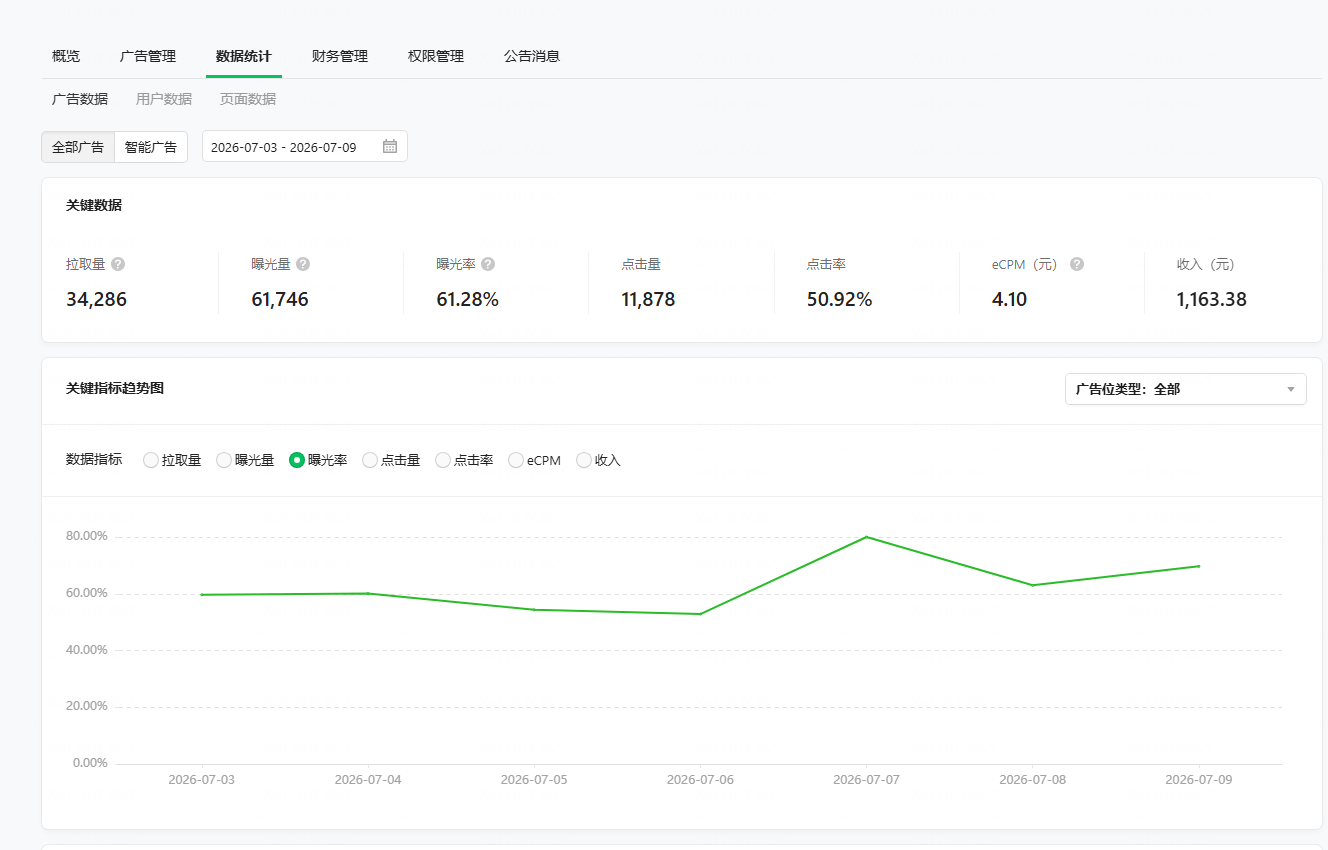Click the 数据指标 label
This screenshot has width=1328, height=850.
(x=94, y=459)
